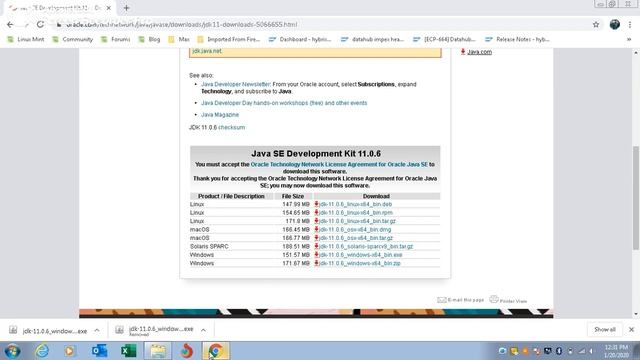Screen dimensions: 640x360
Task: Open Windows Media Player from taskbar
Action: (x=70, y=351)
